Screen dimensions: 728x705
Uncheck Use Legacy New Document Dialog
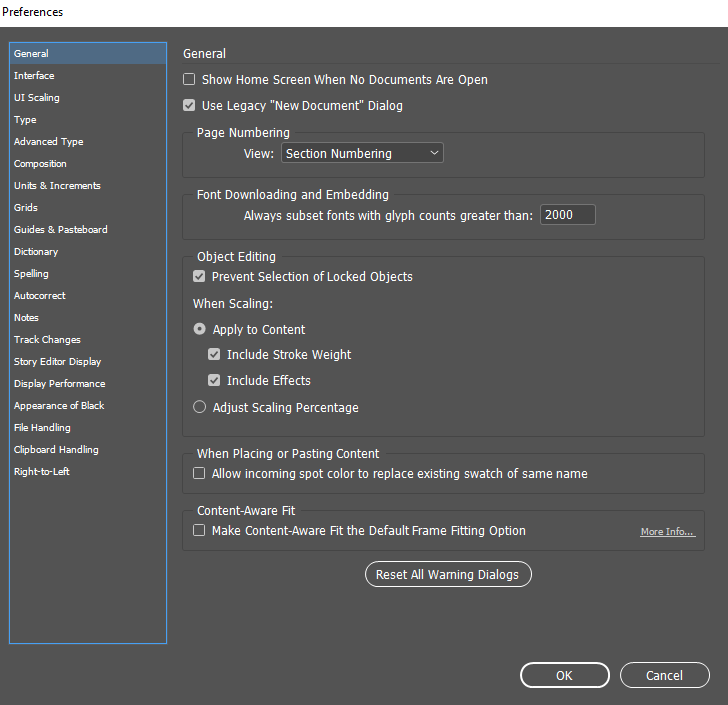pyautogui.click(x=189, y=105)
